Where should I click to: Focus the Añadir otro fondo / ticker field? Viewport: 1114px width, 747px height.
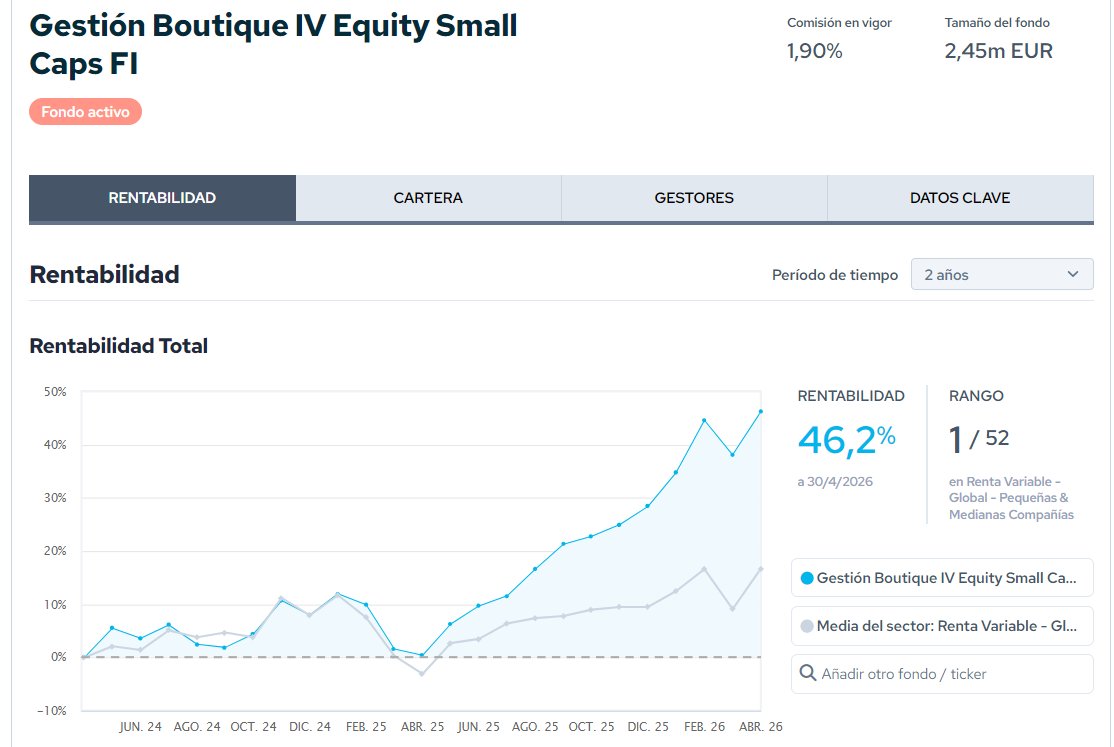(942, 674)
